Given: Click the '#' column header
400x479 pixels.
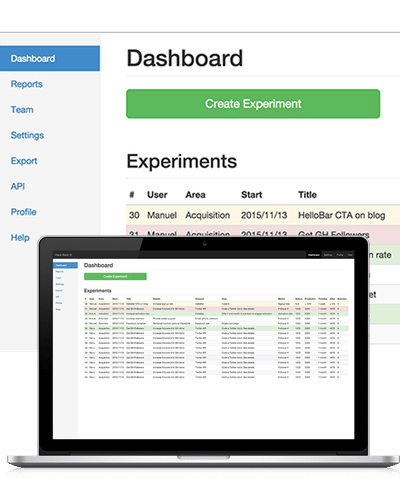Looking at the screenshot, I should [x=132, y=195].
